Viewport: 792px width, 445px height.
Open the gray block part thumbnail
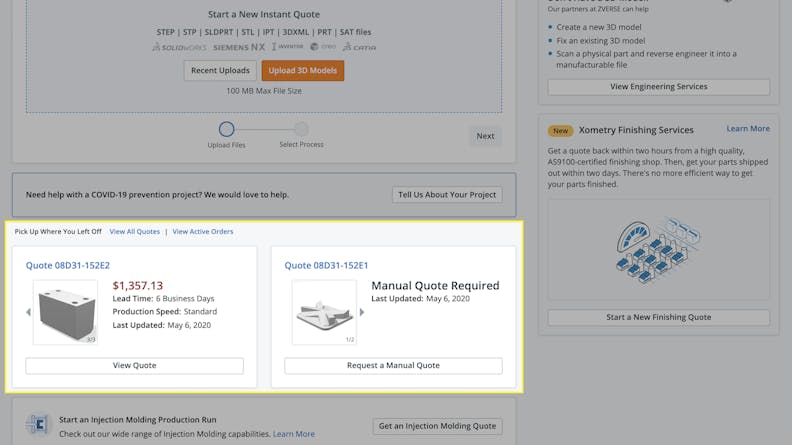(x=65, y=312)
